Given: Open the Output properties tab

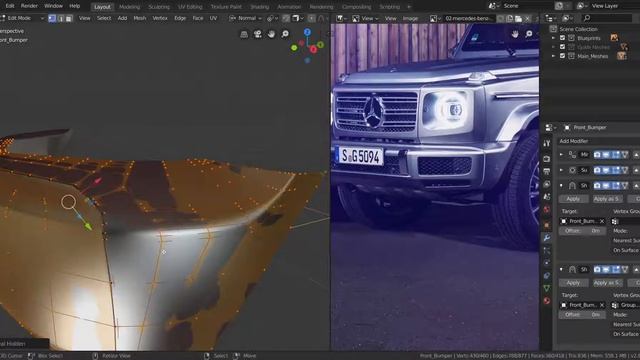Looking at the screenshot, I should tap(547, 171).
